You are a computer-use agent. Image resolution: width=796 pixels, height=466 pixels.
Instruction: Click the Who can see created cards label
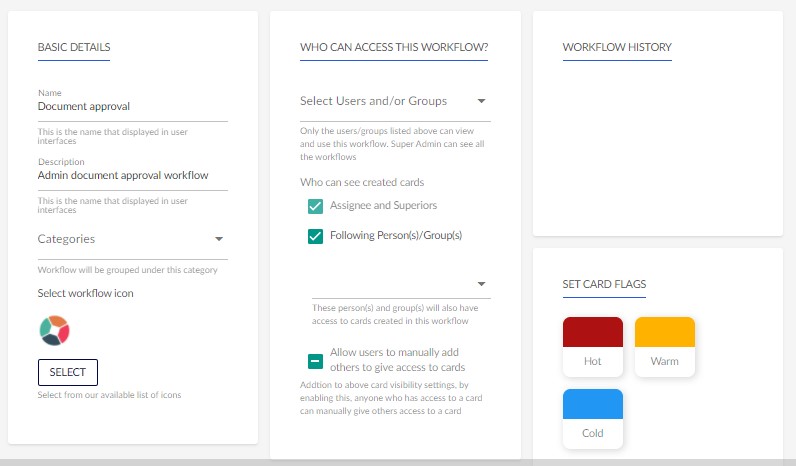click(362, 182)
